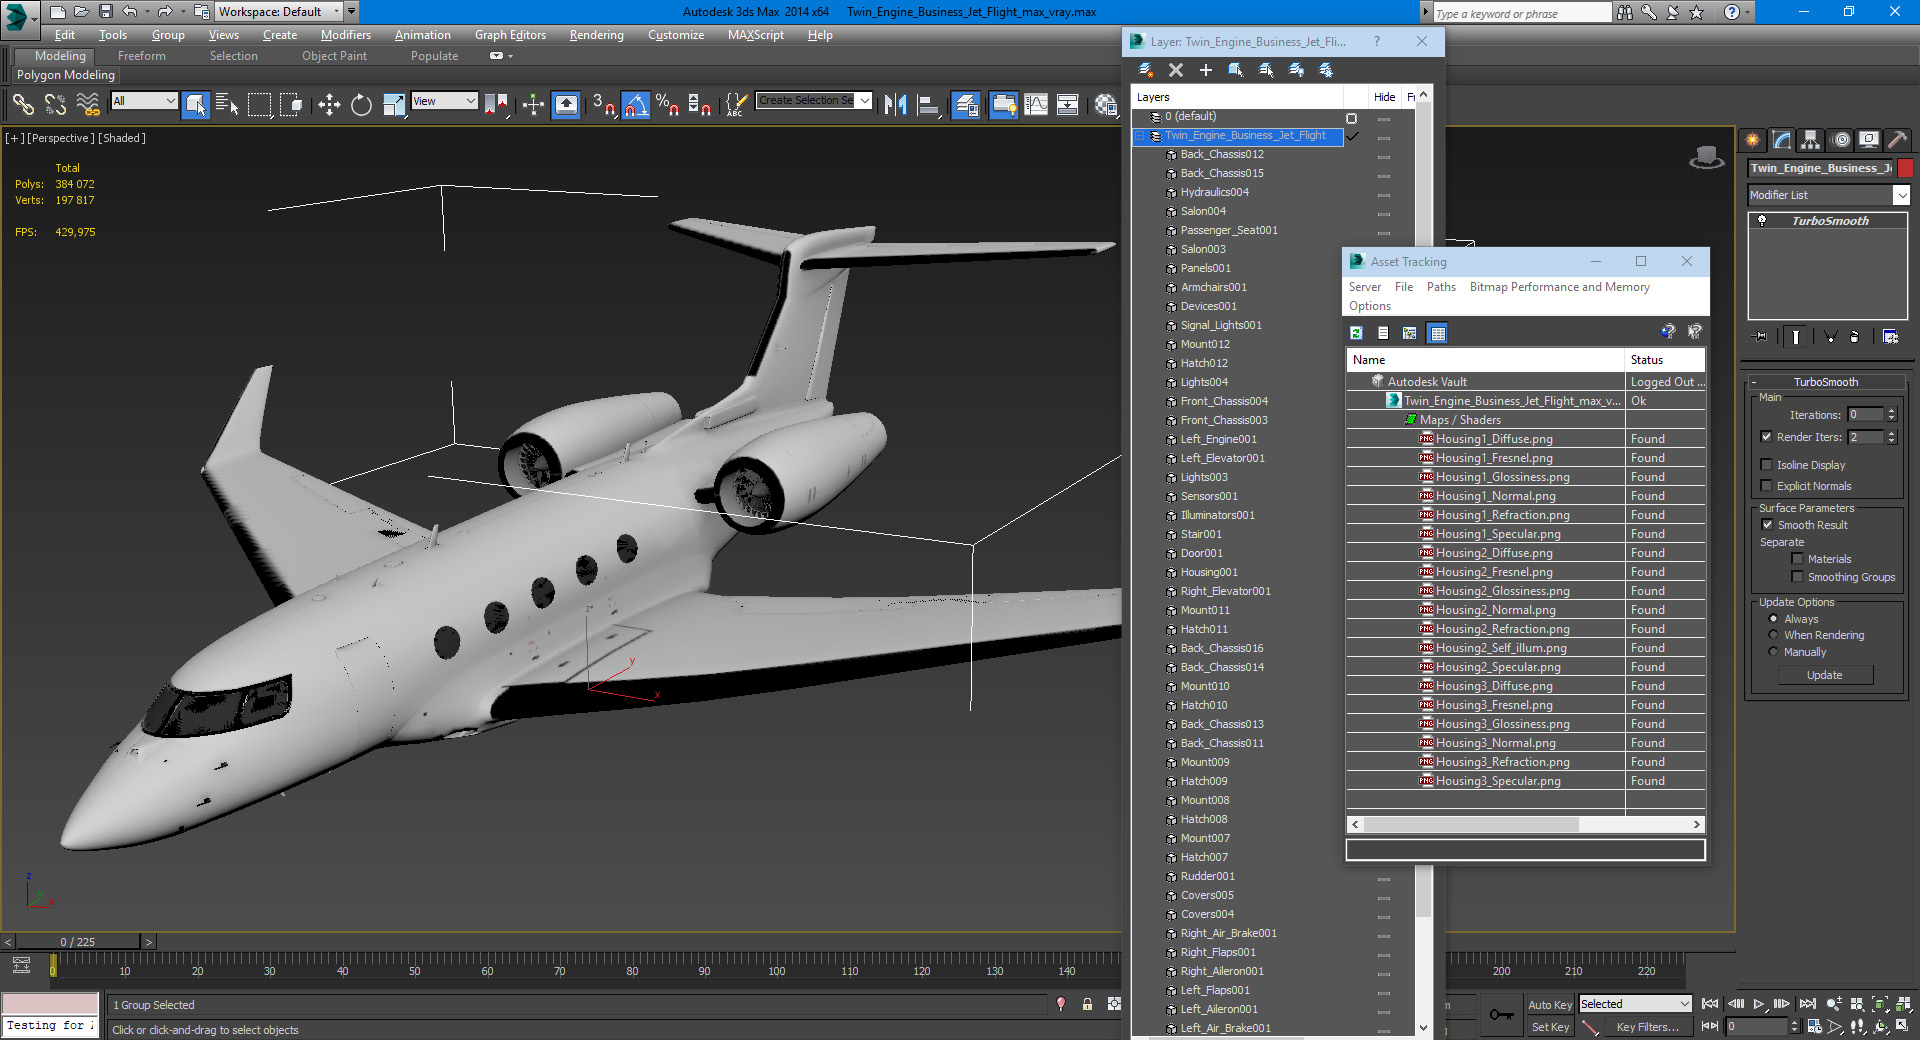This screenshot has width=1920, height=1040.
Task: Click the Hide column header in Layers
Action: 1384,97
